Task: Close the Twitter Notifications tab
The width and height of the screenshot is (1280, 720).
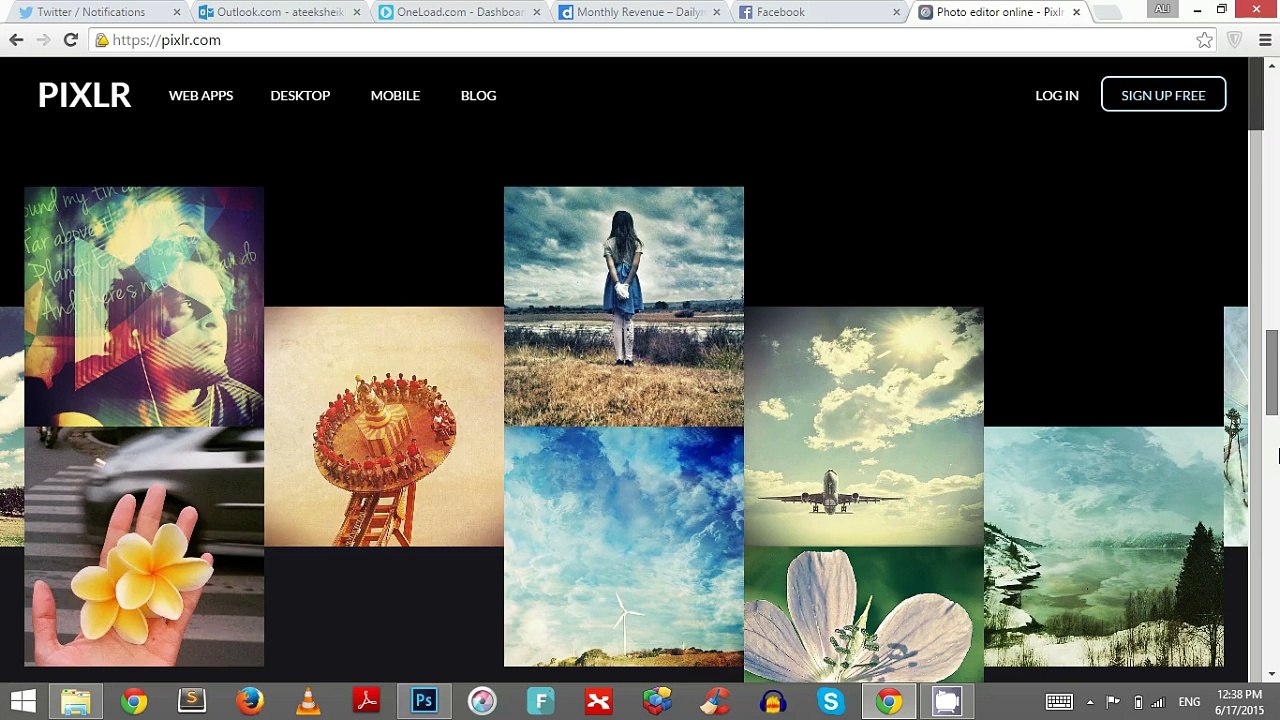Action: tap(177, 12)
